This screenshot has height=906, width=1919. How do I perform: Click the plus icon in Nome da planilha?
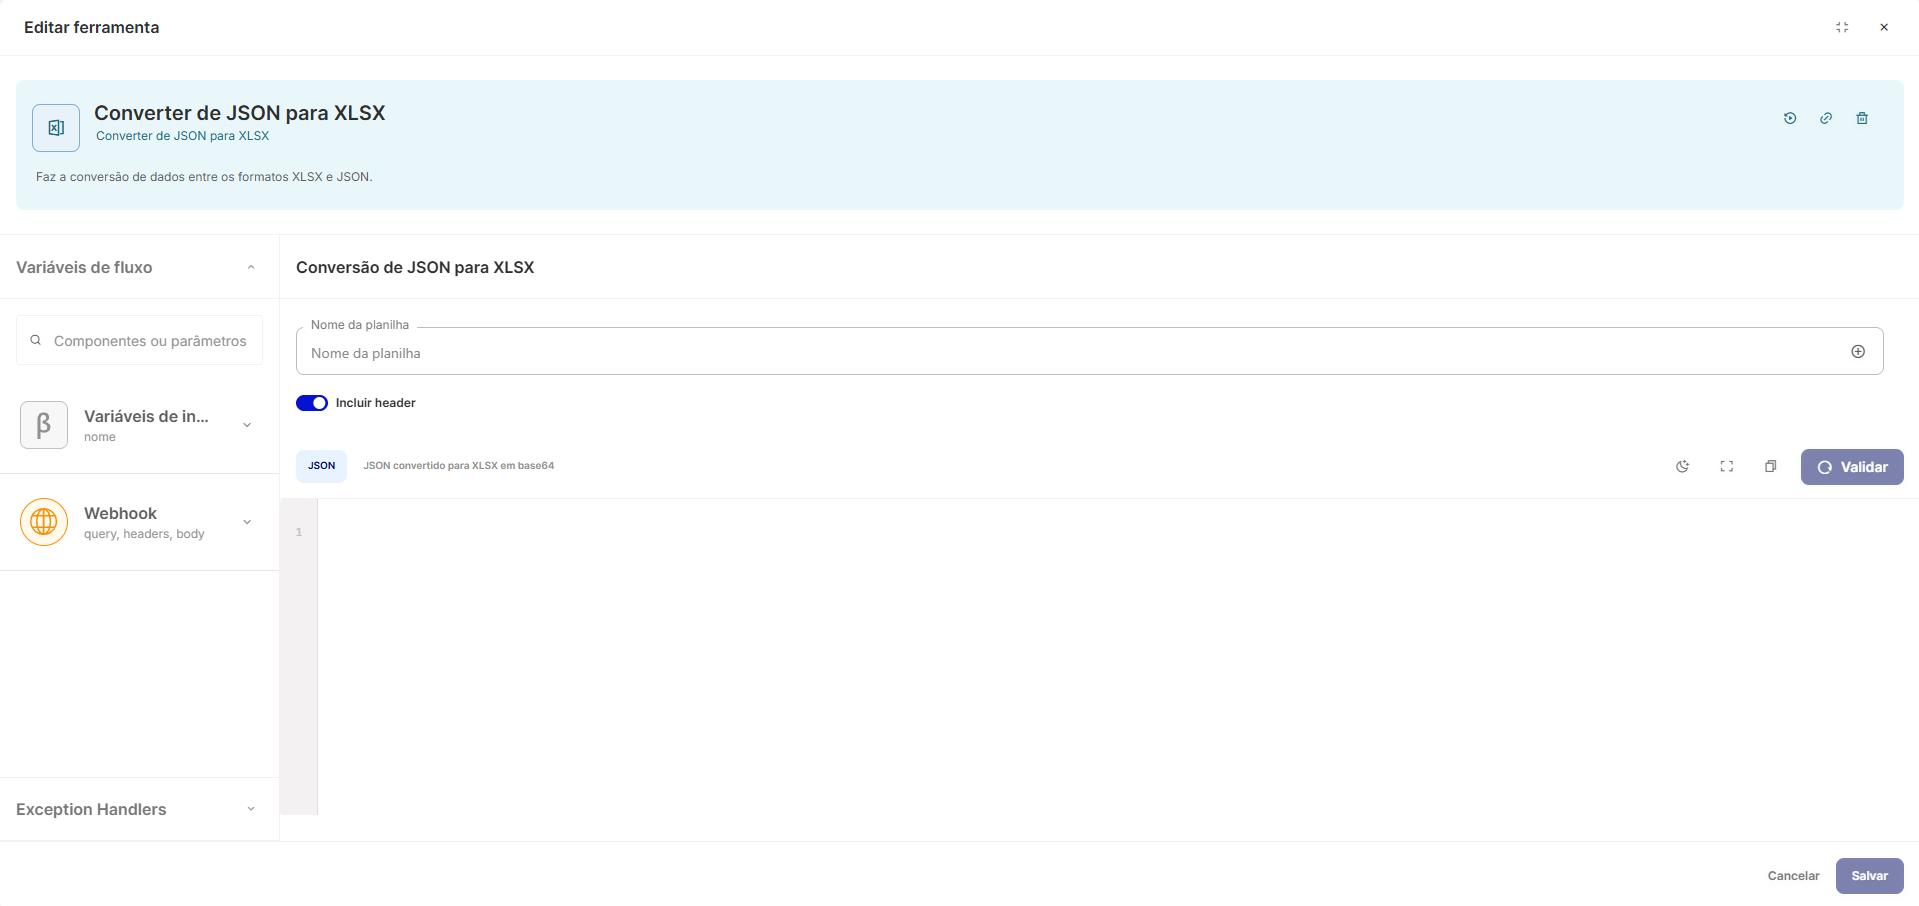pyautogui.click(x=1858, y=351)
